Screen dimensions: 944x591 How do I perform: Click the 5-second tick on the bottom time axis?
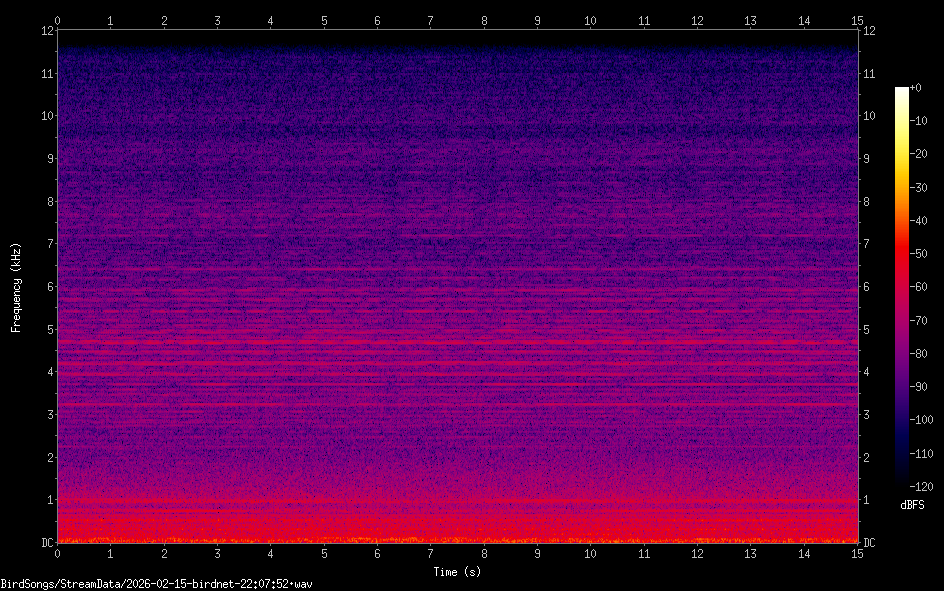[324, 553]
